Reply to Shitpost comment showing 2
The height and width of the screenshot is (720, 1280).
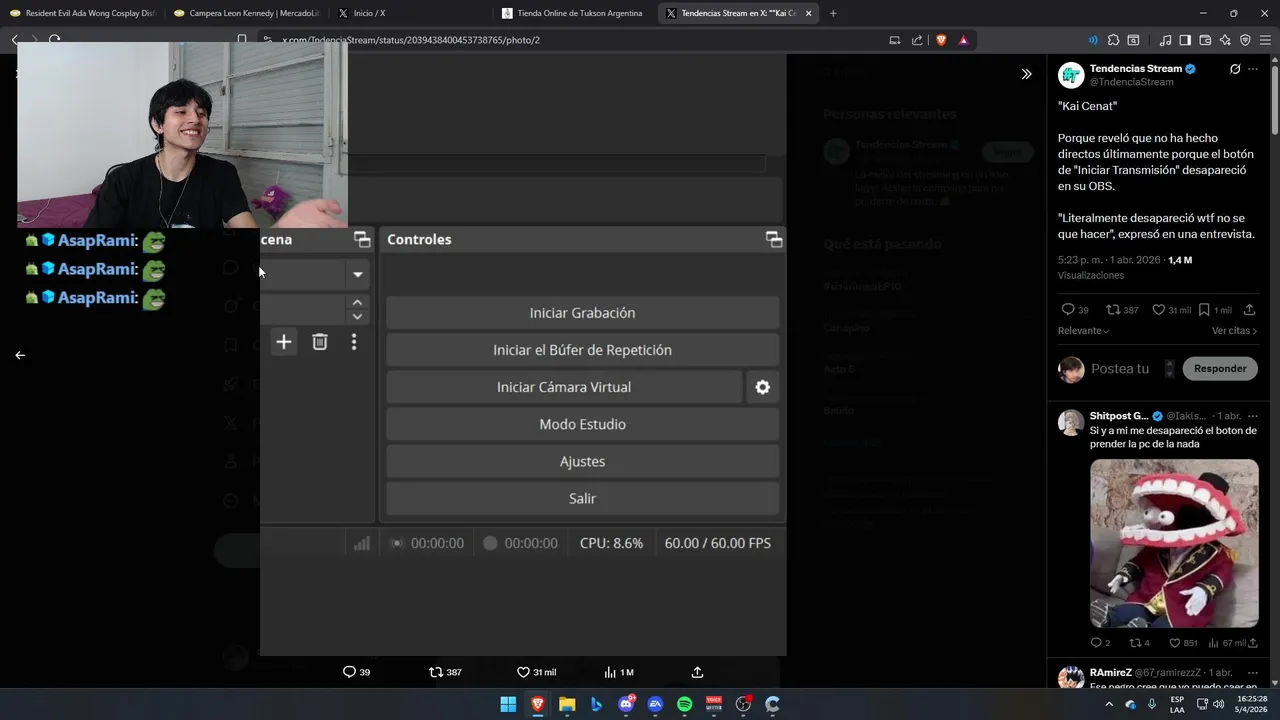coord(1100,643)
